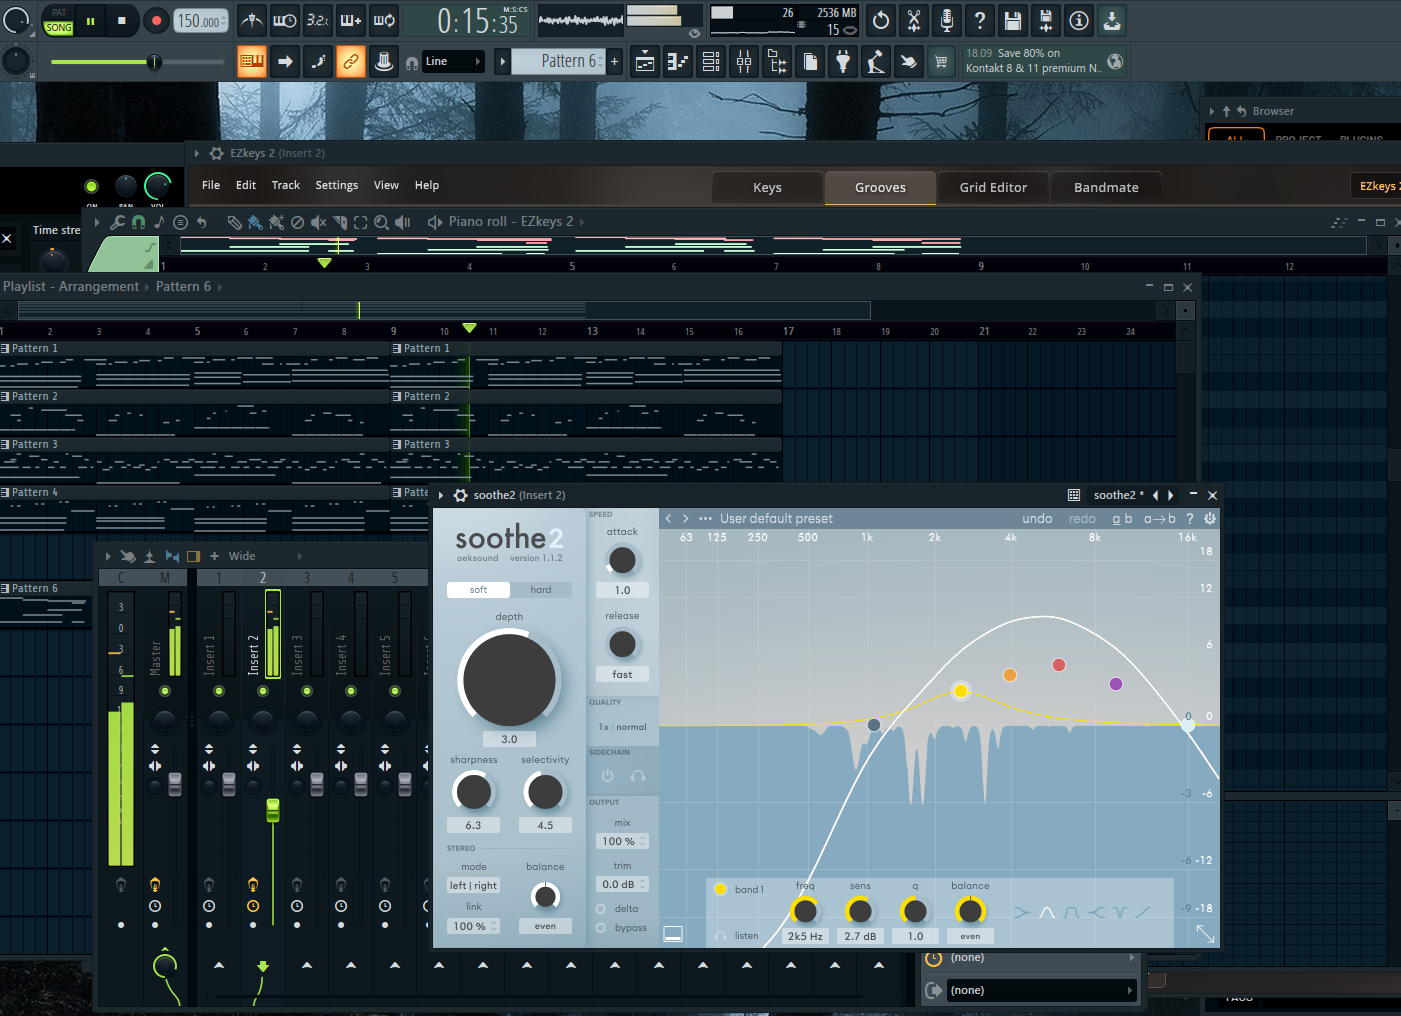Open the Channel rack from toolbar

[x=711, y=62]
